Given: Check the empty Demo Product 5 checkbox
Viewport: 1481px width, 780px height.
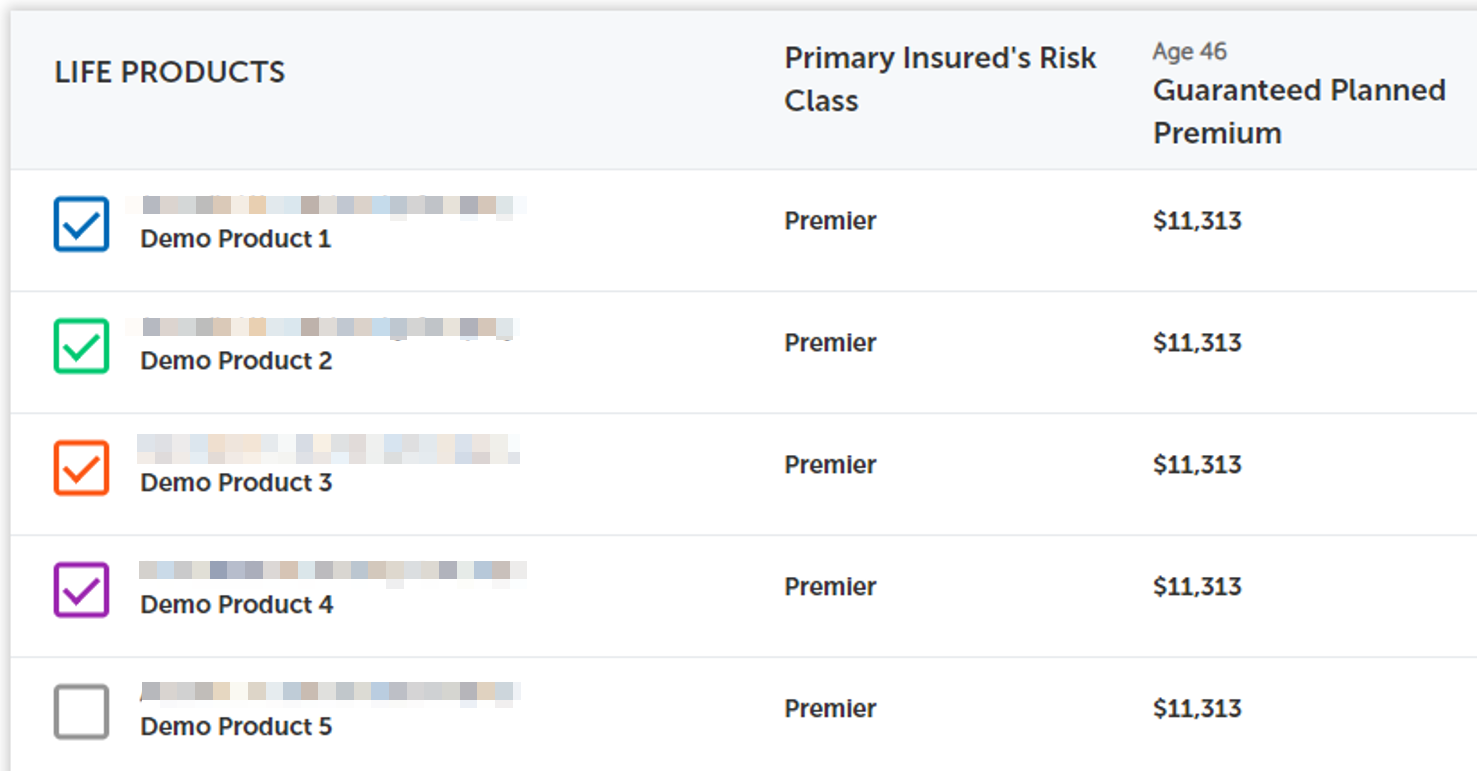Looking at the screenshot, I should tap(81, 712).
